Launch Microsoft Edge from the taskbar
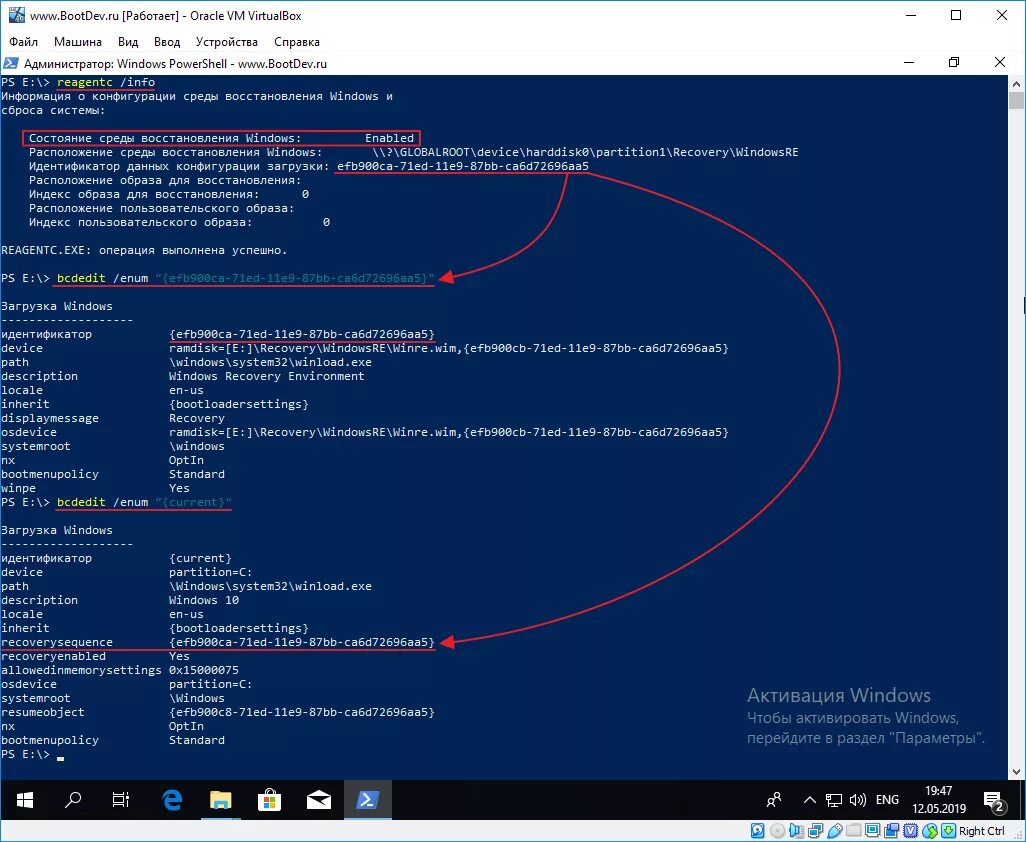The width and height of the screenshot is (1026, 842). point(171,800)
